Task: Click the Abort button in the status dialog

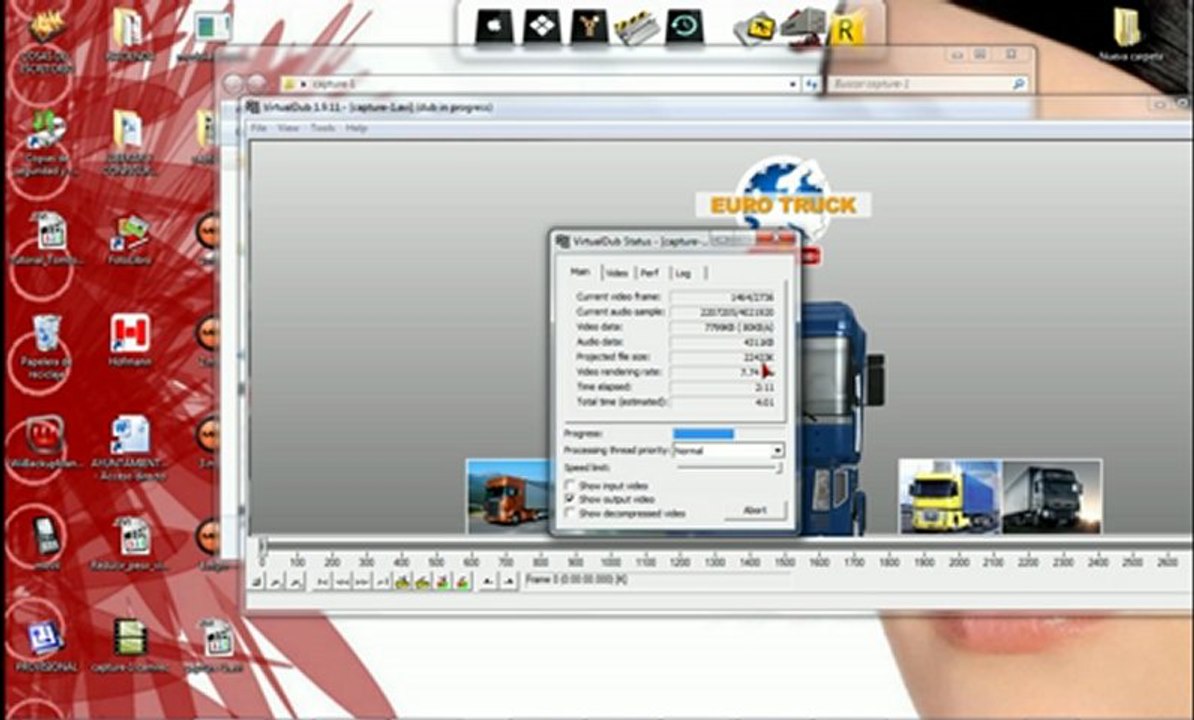Action: (x=755, y=510)
